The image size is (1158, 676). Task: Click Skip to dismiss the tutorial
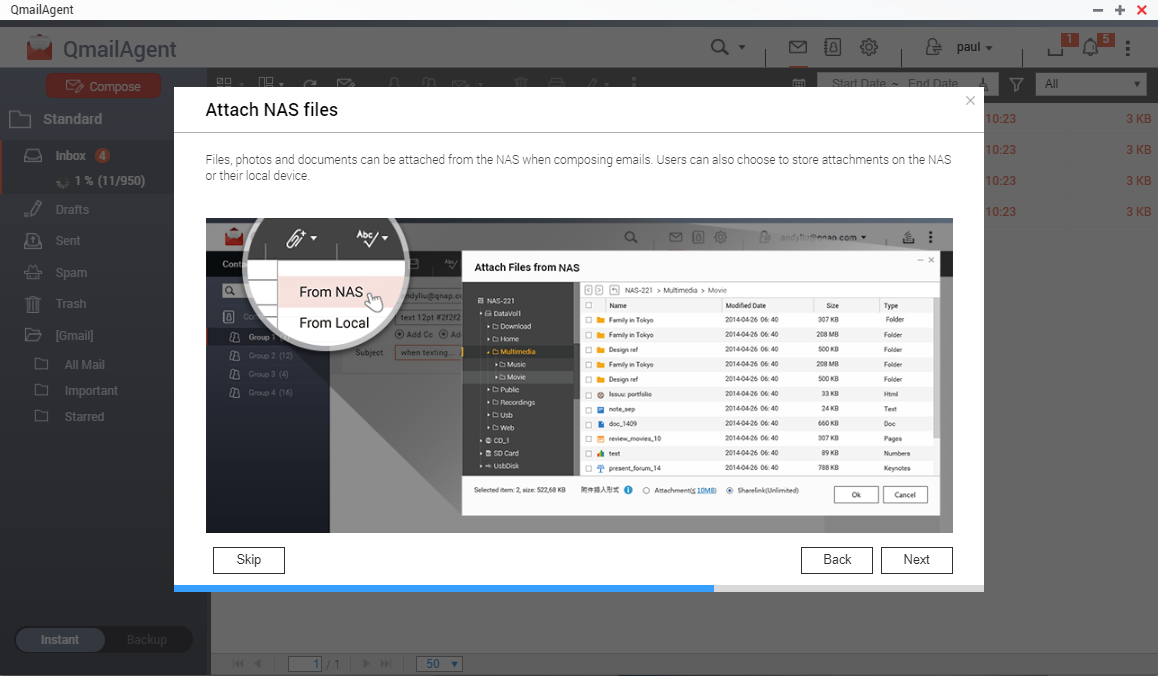point(249,560)
